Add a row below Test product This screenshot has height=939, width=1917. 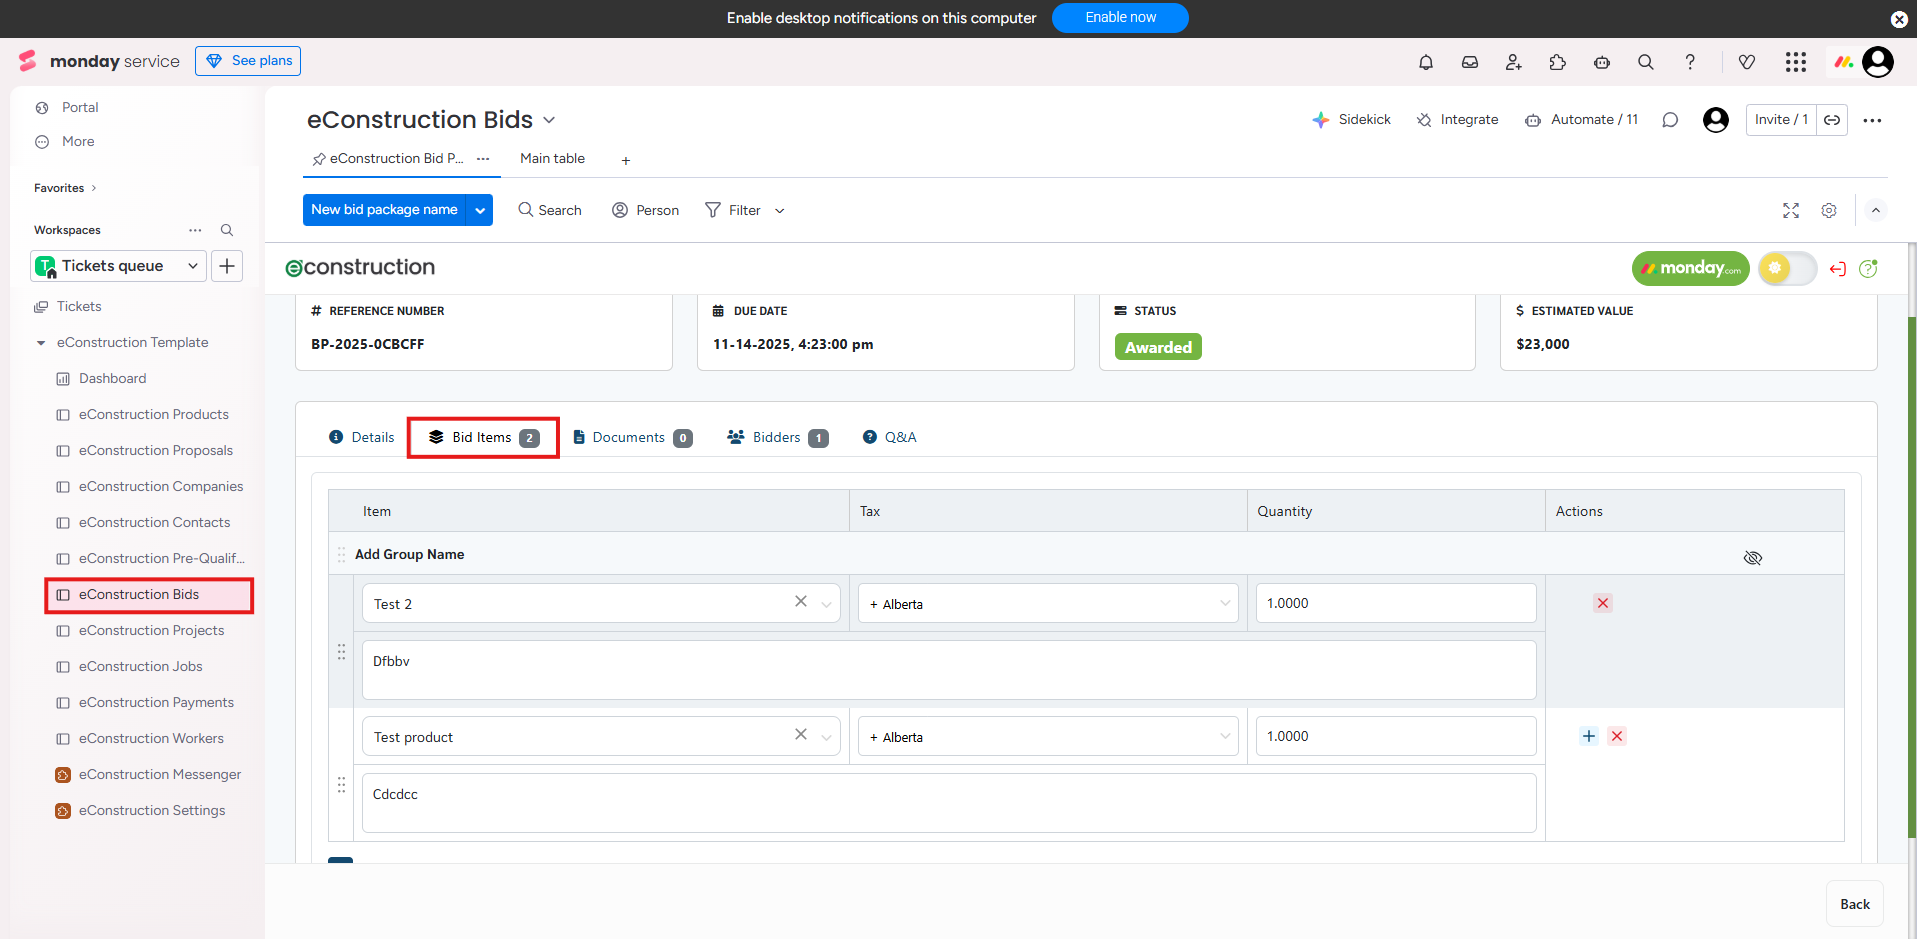1588,736
